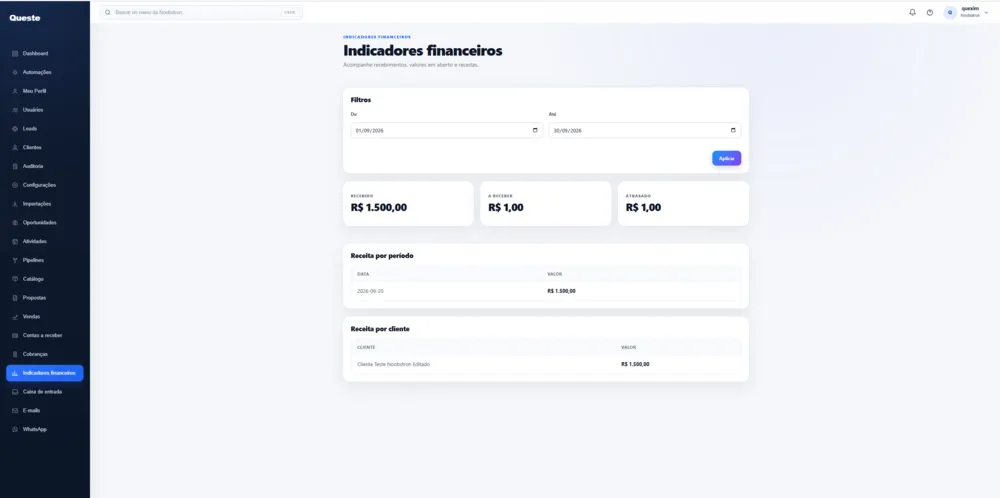Click the Catálogo box icon
This screenshot has height=498, width=1000.
(x=15, y=279)
